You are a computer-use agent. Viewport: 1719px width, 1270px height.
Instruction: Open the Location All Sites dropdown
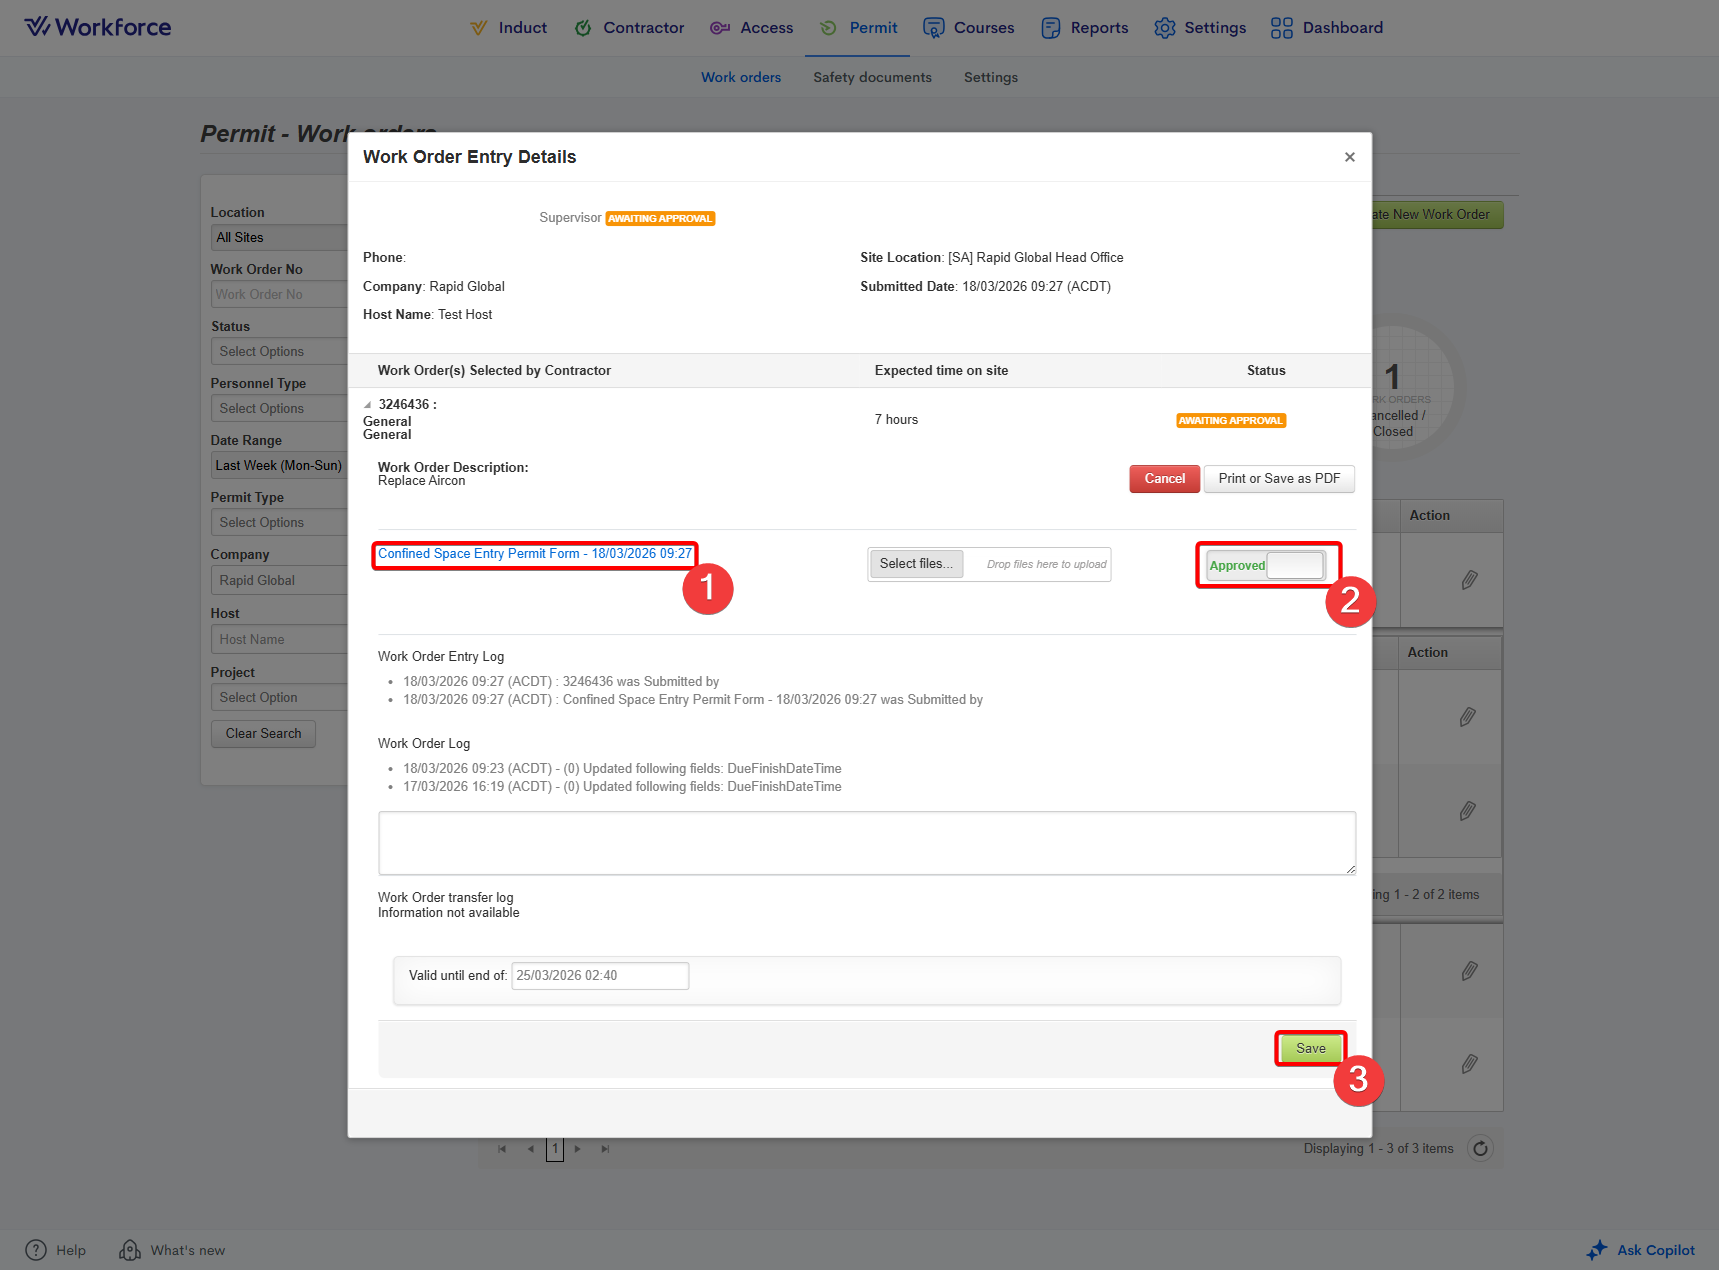(278, 238)
